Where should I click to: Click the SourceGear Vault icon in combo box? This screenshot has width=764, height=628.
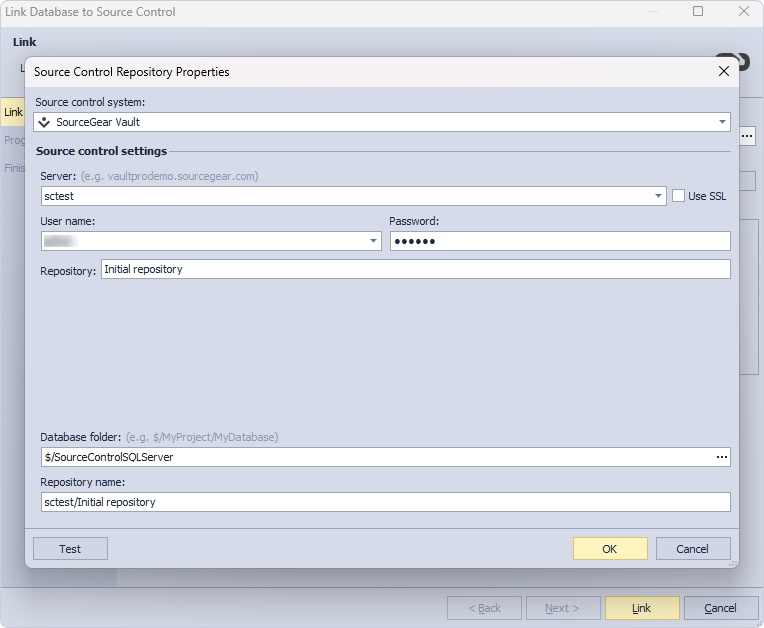(44, 122)
